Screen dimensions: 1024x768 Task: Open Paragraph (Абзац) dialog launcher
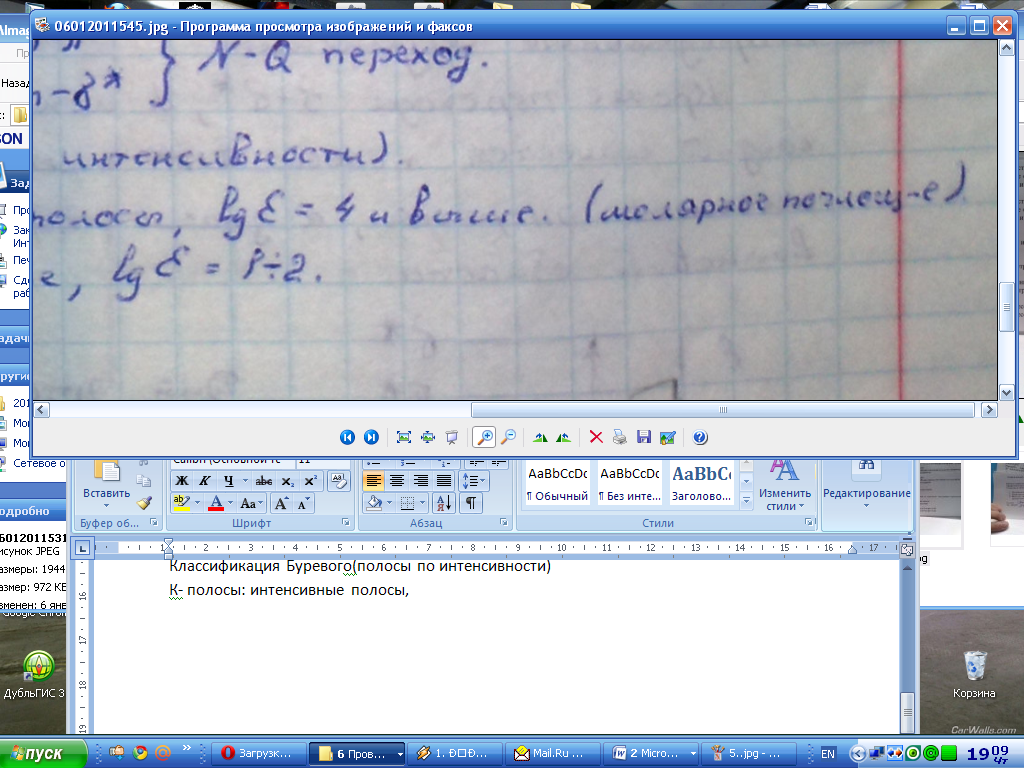(504, 522)
